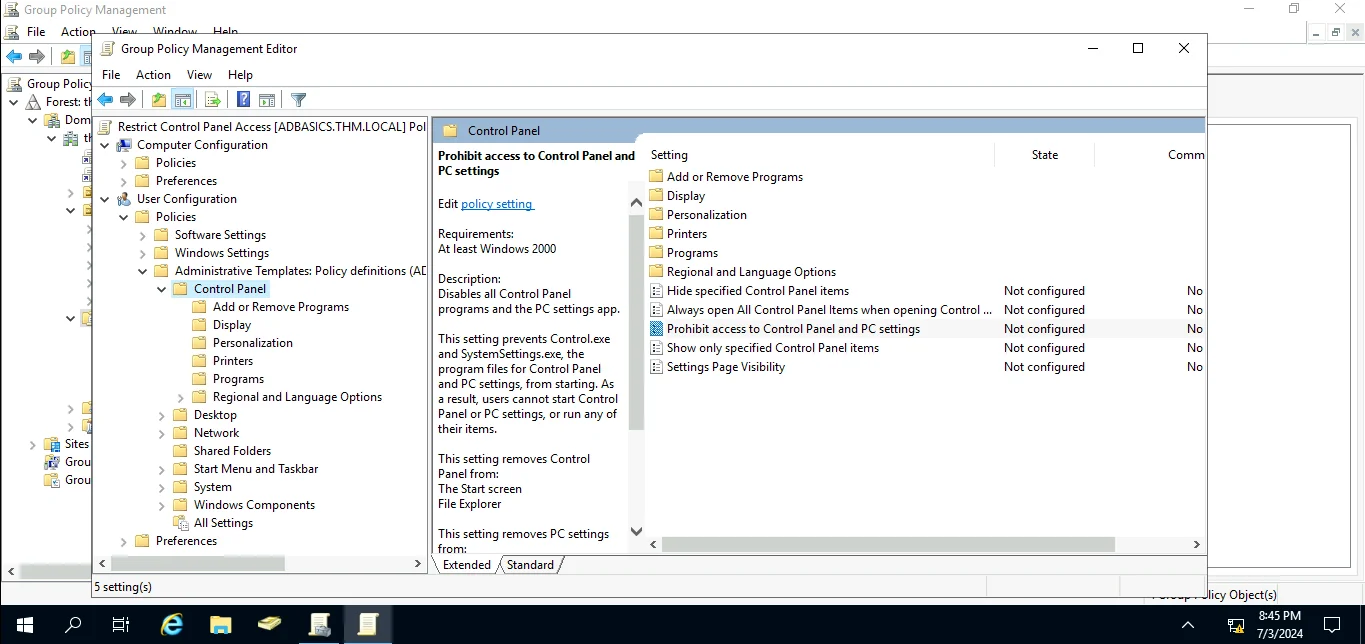The width and height of the screenshot is (1365, 644).
Task: Open the Editor View menu
Action: [x=199, y=75]
